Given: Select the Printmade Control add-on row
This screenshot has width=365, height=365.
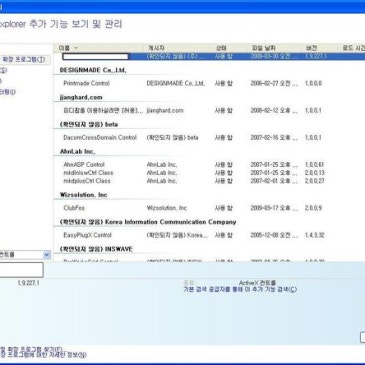Looking at the screenshot, I should (x=209, y=83).
